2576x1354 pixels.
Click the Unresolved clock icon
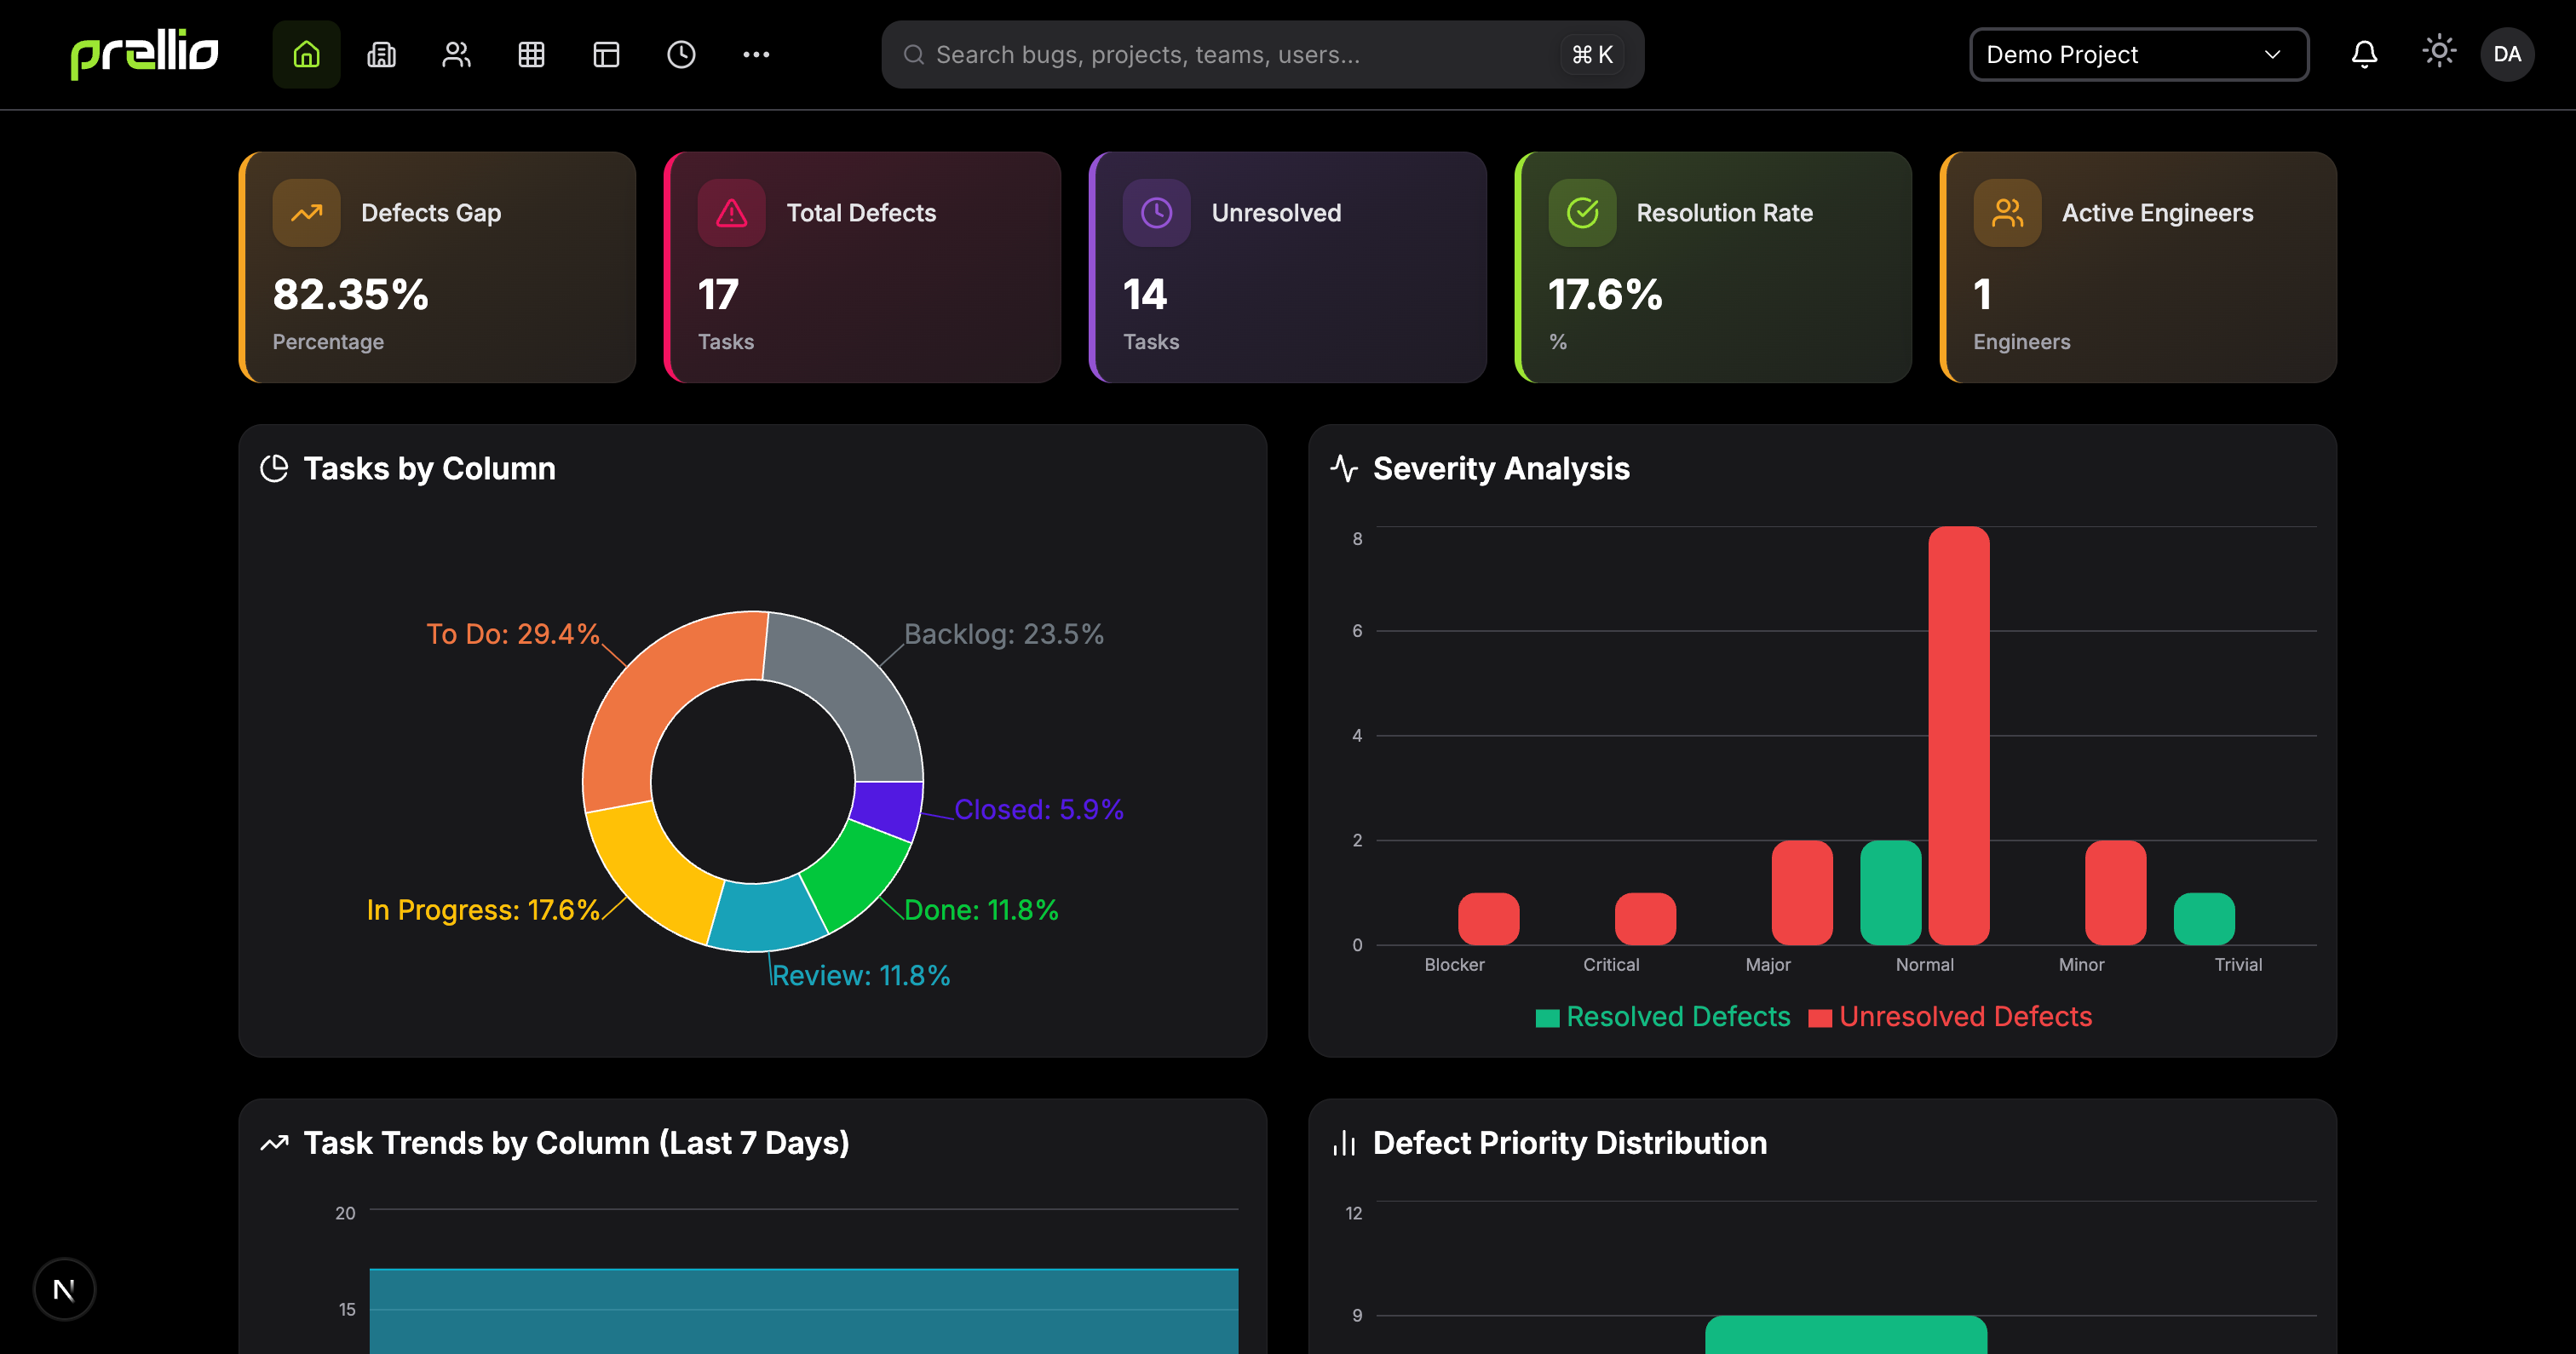click(1156, 212)
